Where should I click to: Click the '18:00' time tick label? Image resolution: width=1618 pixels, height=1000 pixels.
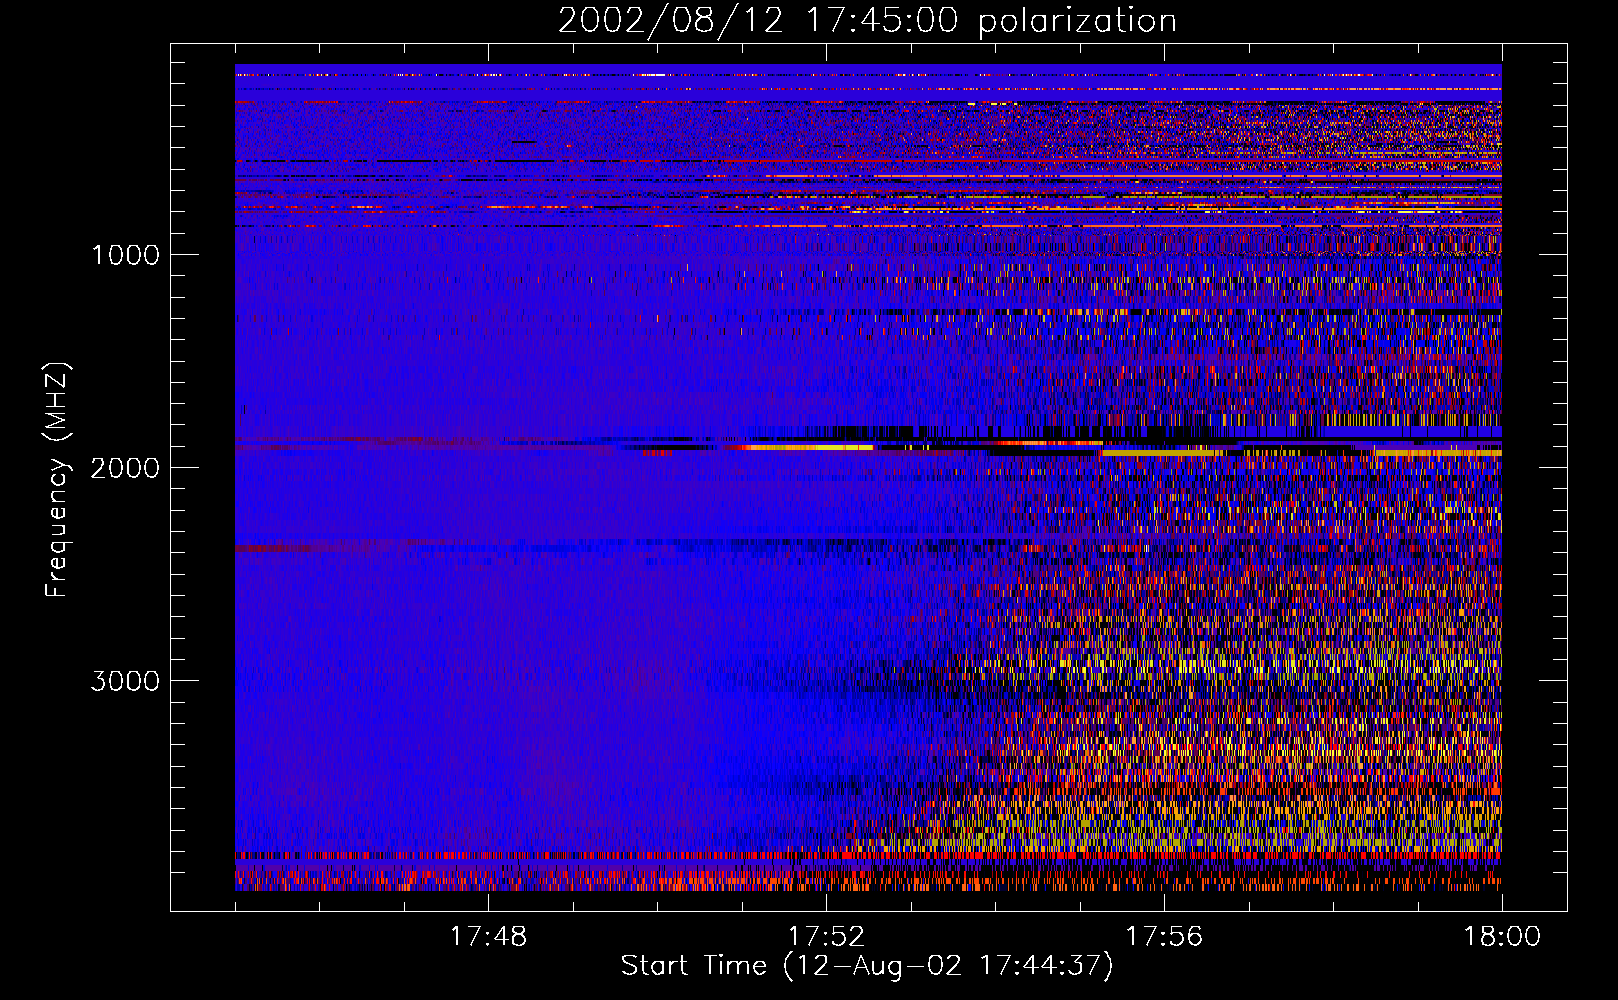pos(1502,937)
